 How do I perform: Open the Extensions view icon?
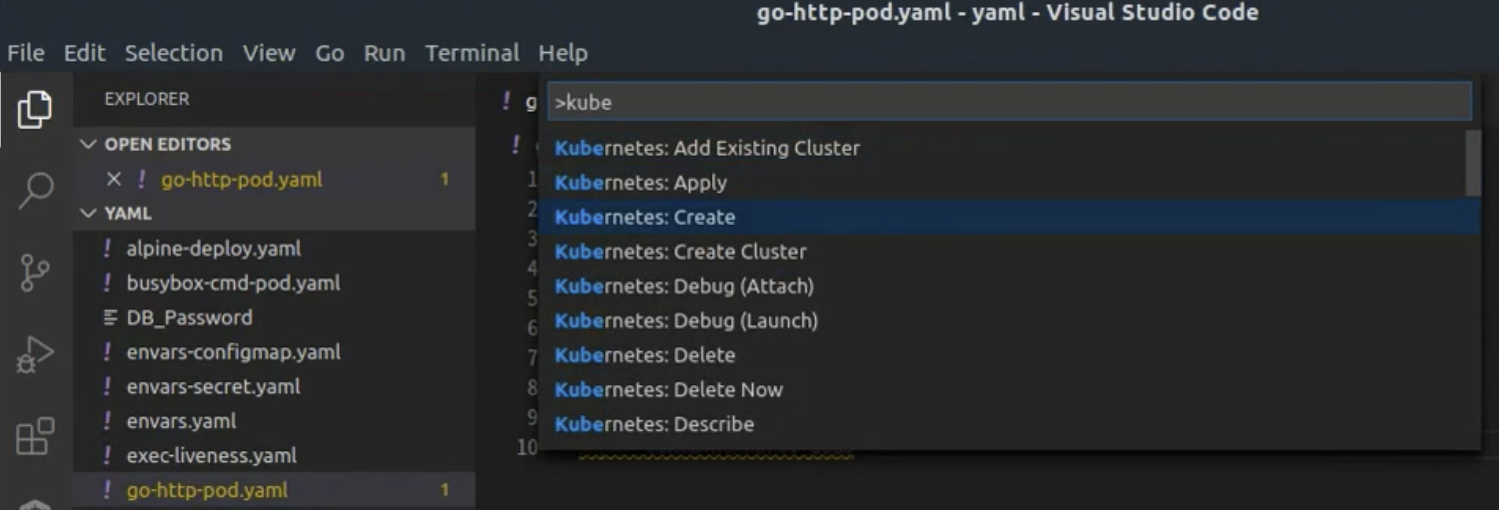click(35, 436)
